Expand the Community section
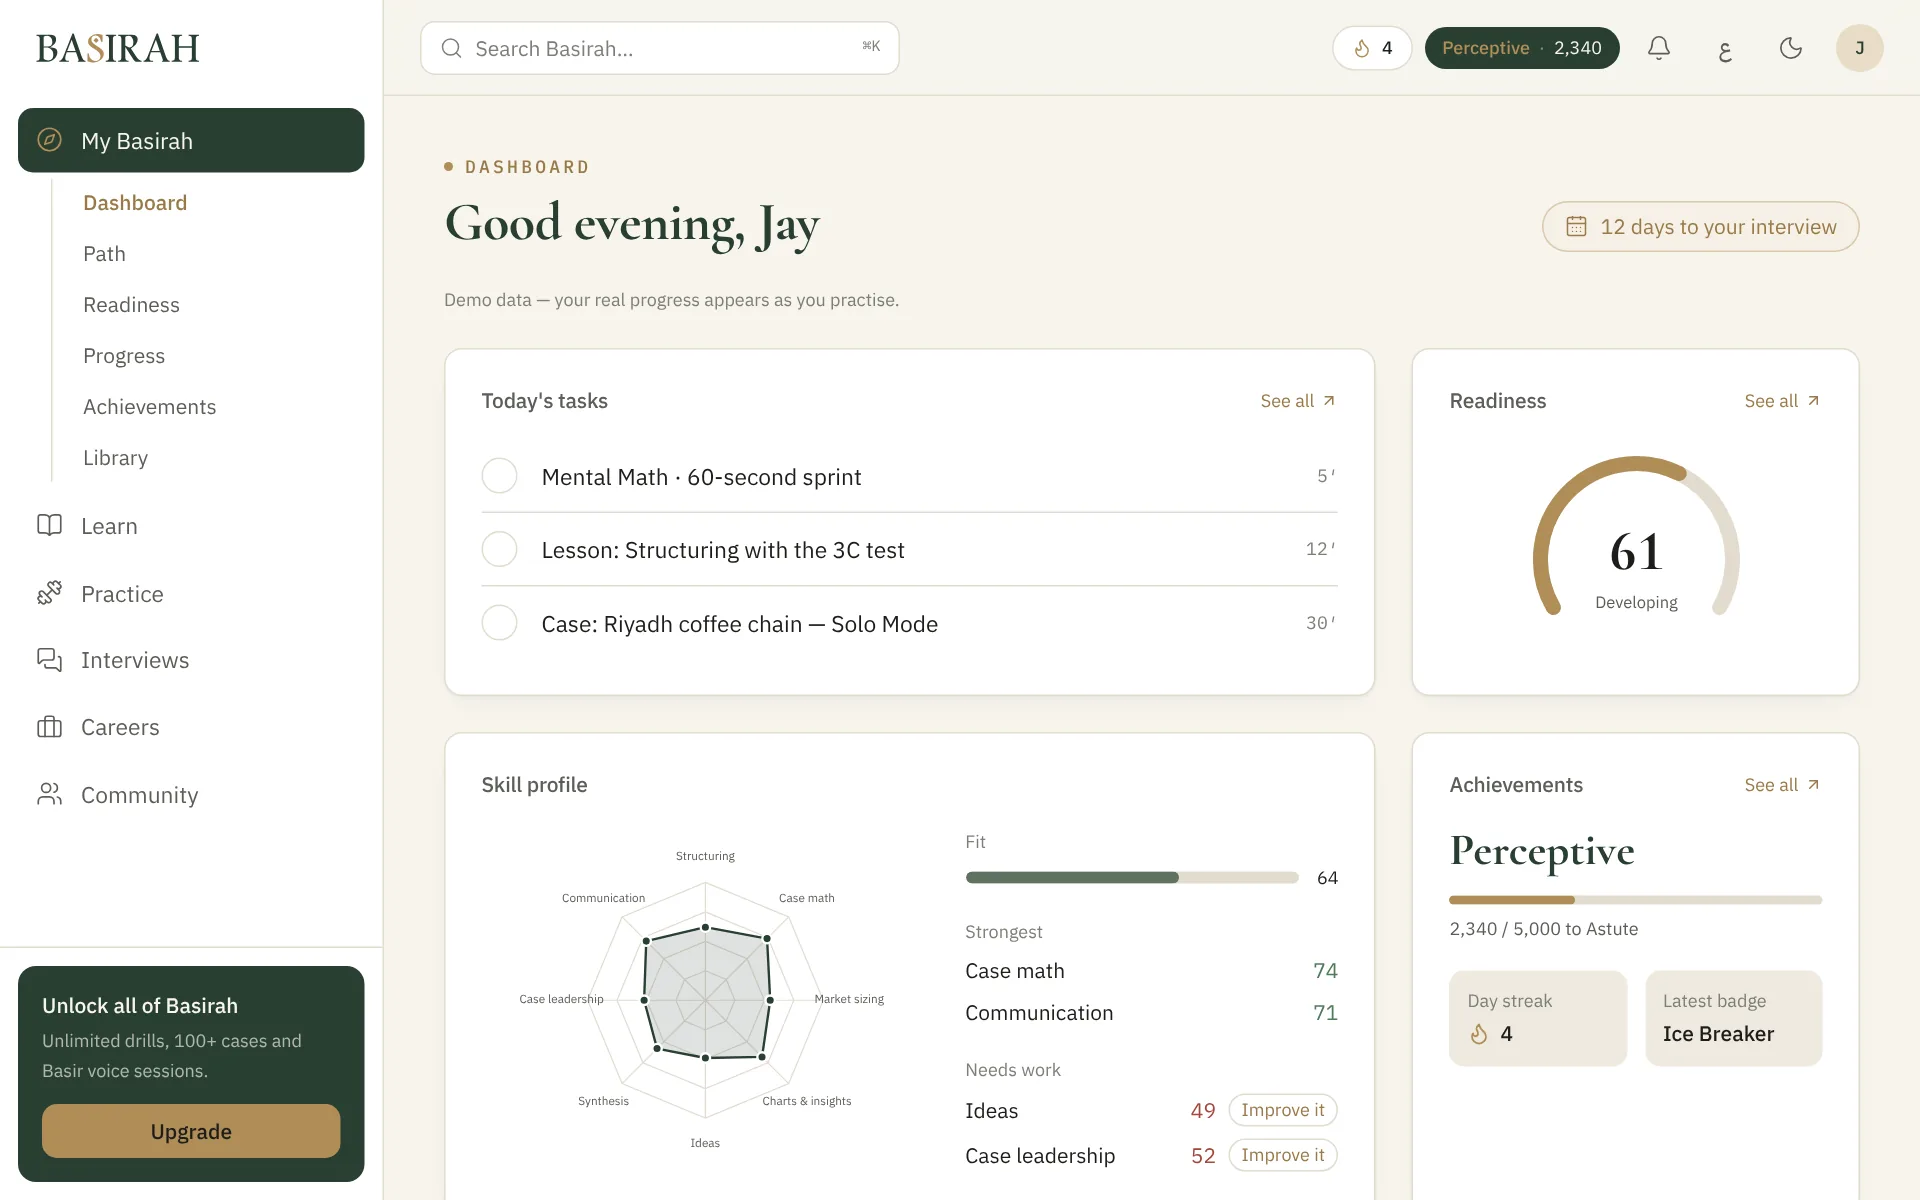This screenshot has height=1200, width=1920. click(x=191, y=794)
